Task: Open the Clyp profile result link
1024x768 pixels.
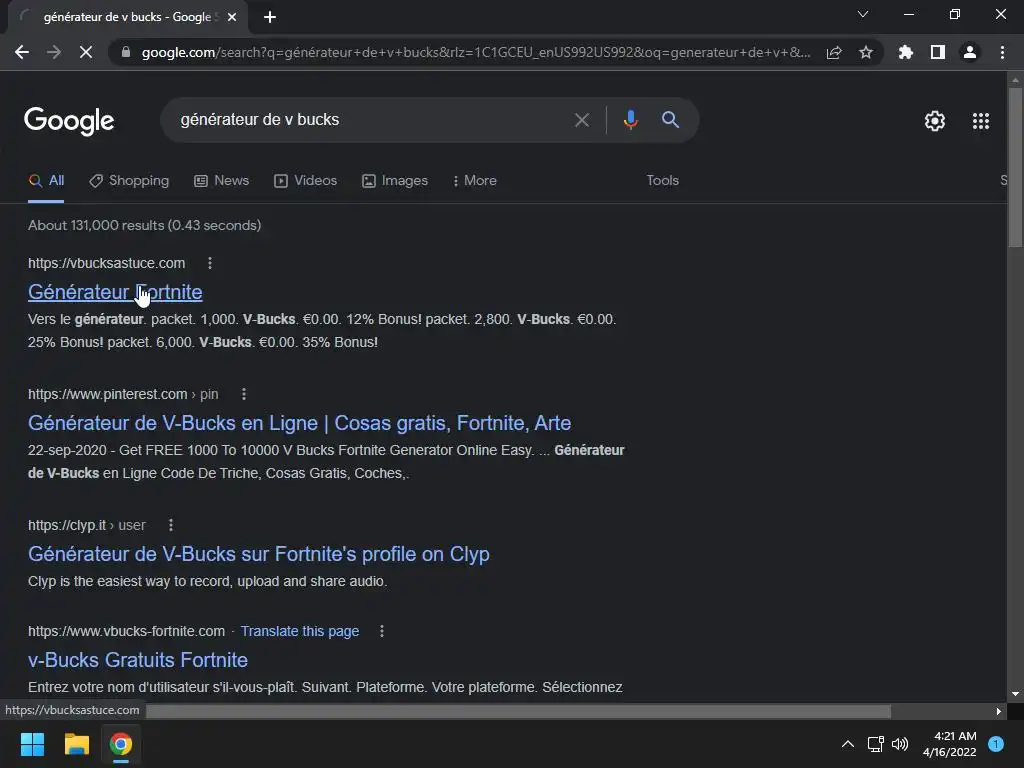Action: (x=259, y=554)
